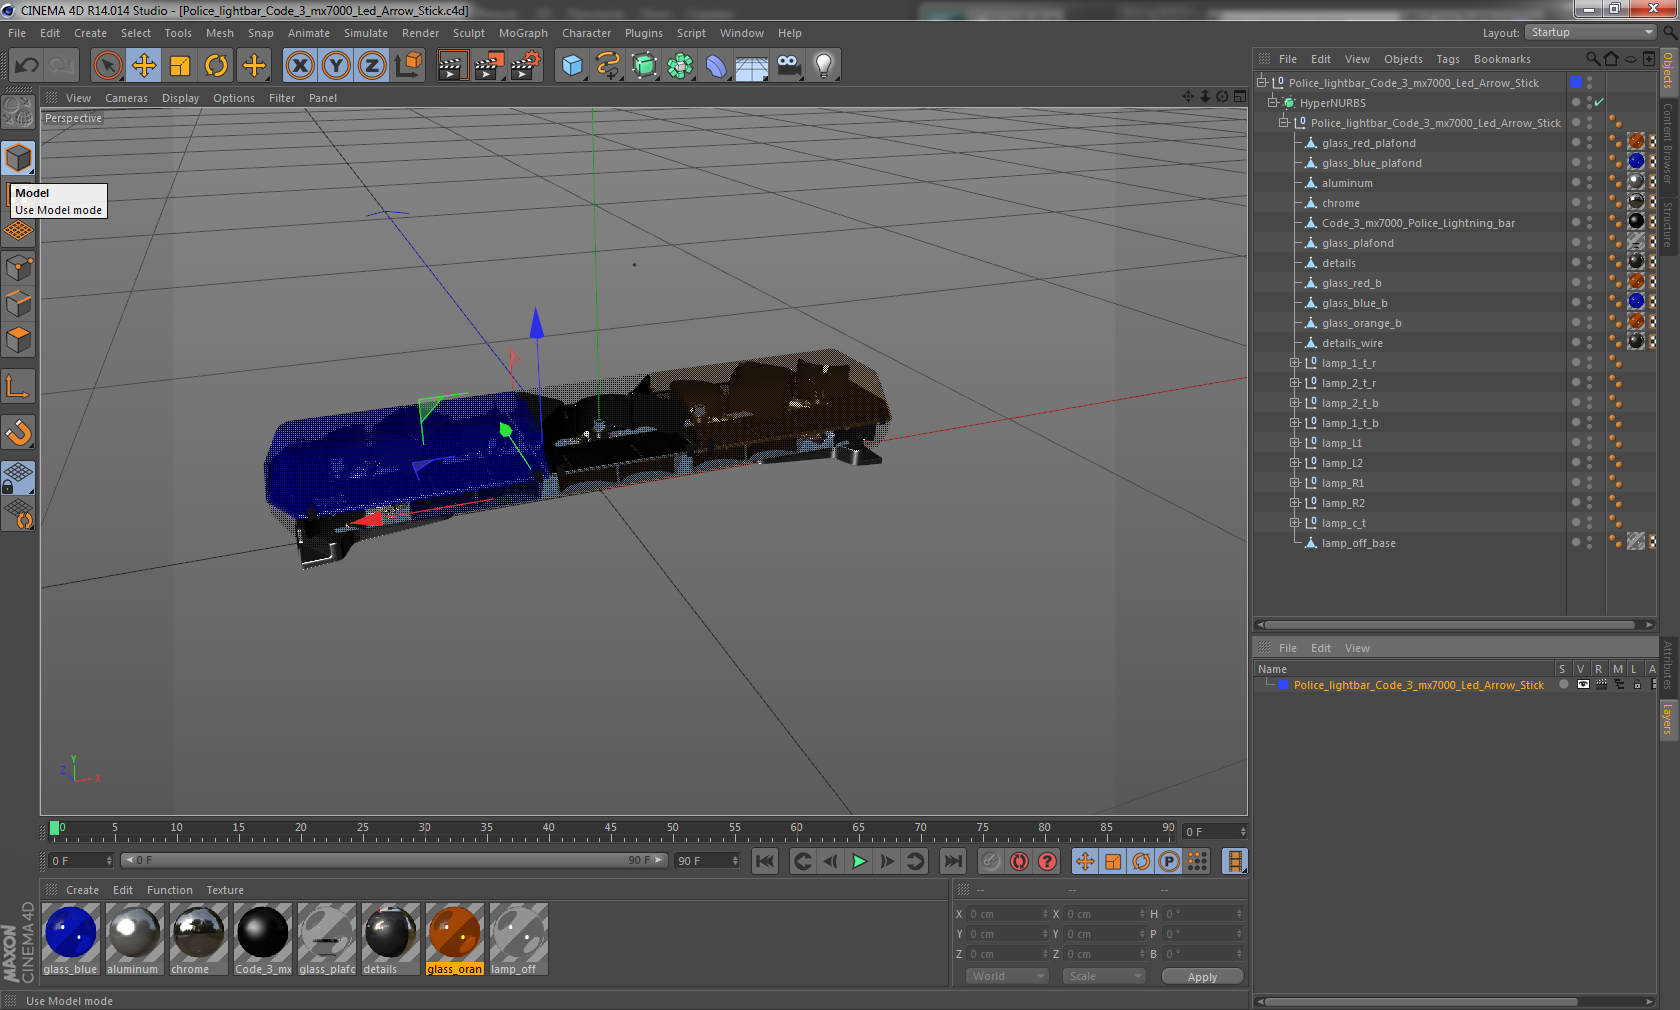Image resolution: width=1680 pixels, height=1010 pixels.
Task: Switch to Polygons mode
Action: click(x=18, y=340)
